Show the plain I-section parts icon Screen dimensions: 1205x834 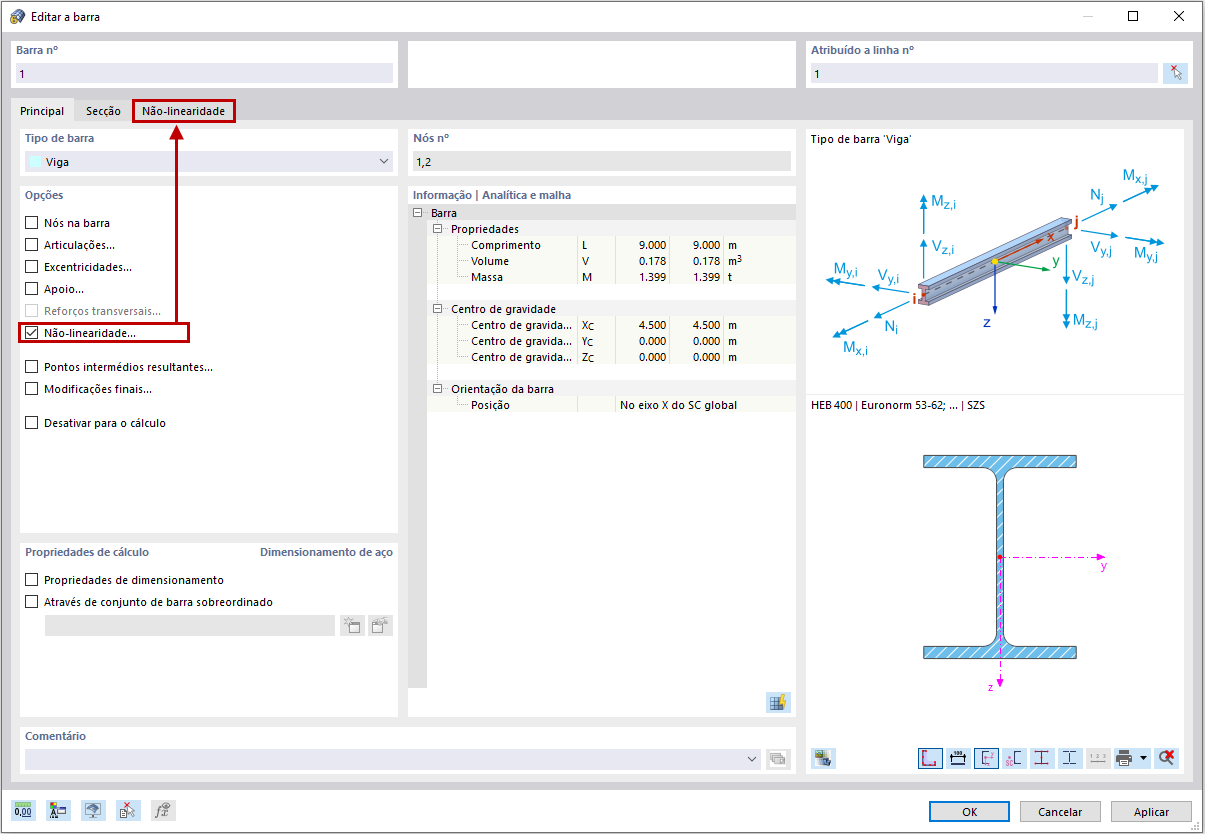click(1070, 758)
